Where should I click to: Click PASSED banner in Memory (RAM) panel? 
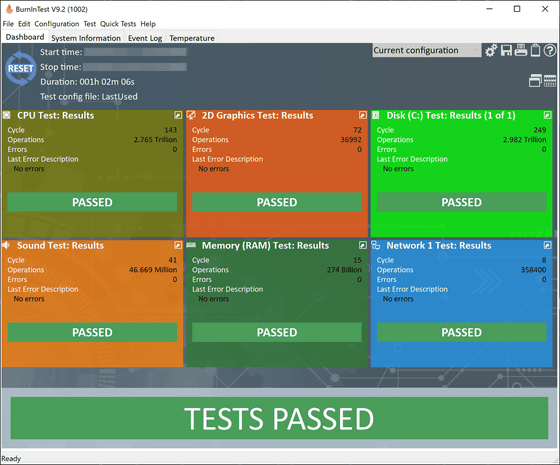[x=277, y=332]
